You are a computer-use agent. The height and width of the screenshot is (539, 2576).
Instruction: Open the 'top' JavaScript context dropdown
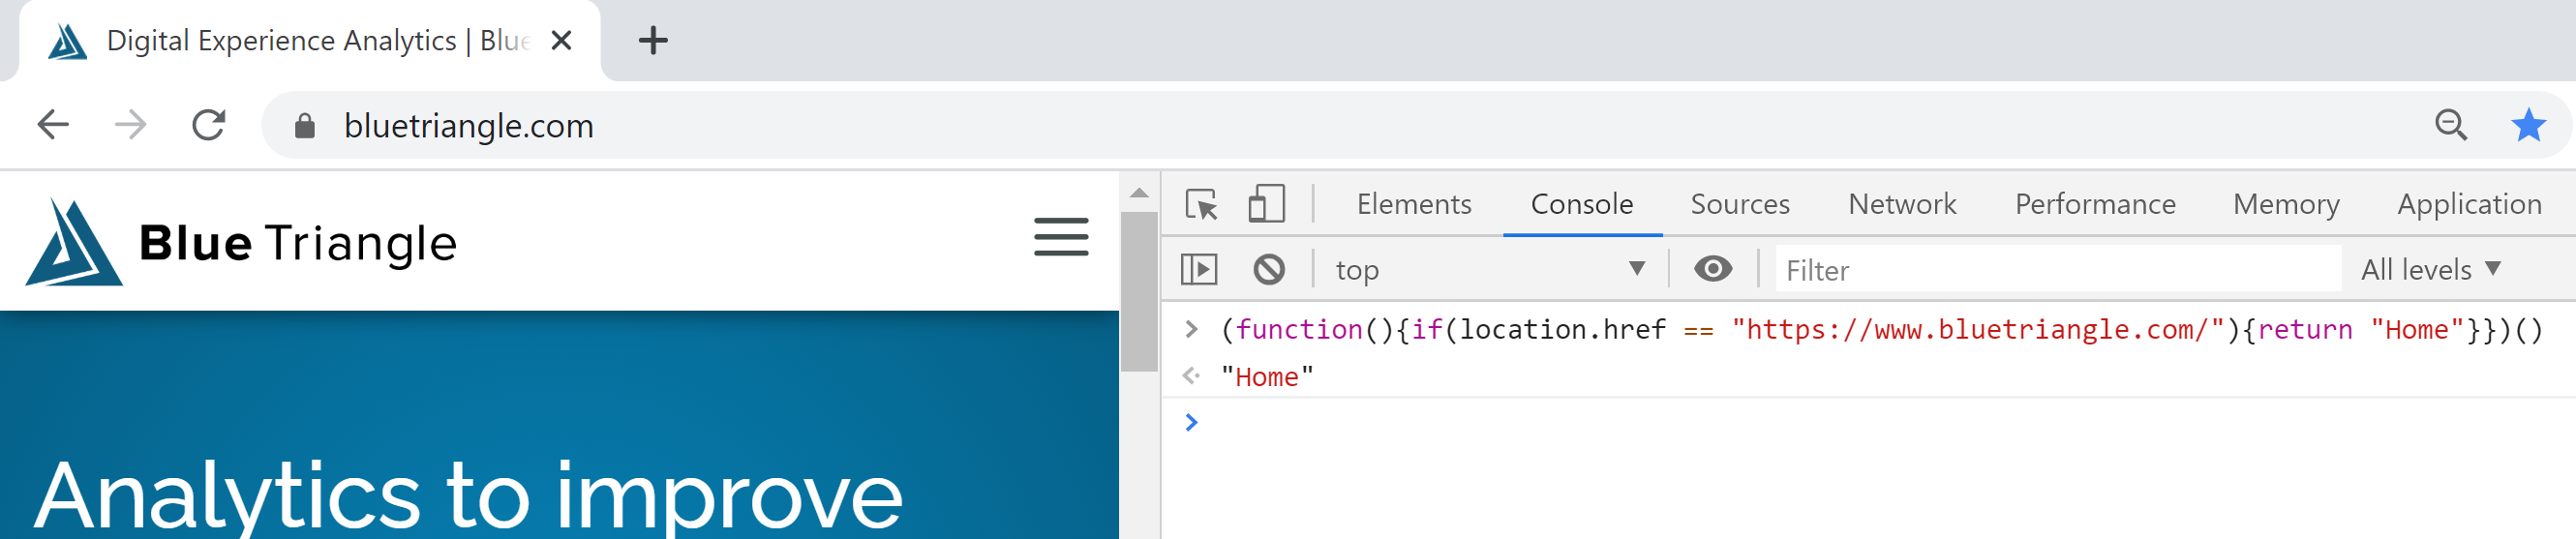(1490, 269)
